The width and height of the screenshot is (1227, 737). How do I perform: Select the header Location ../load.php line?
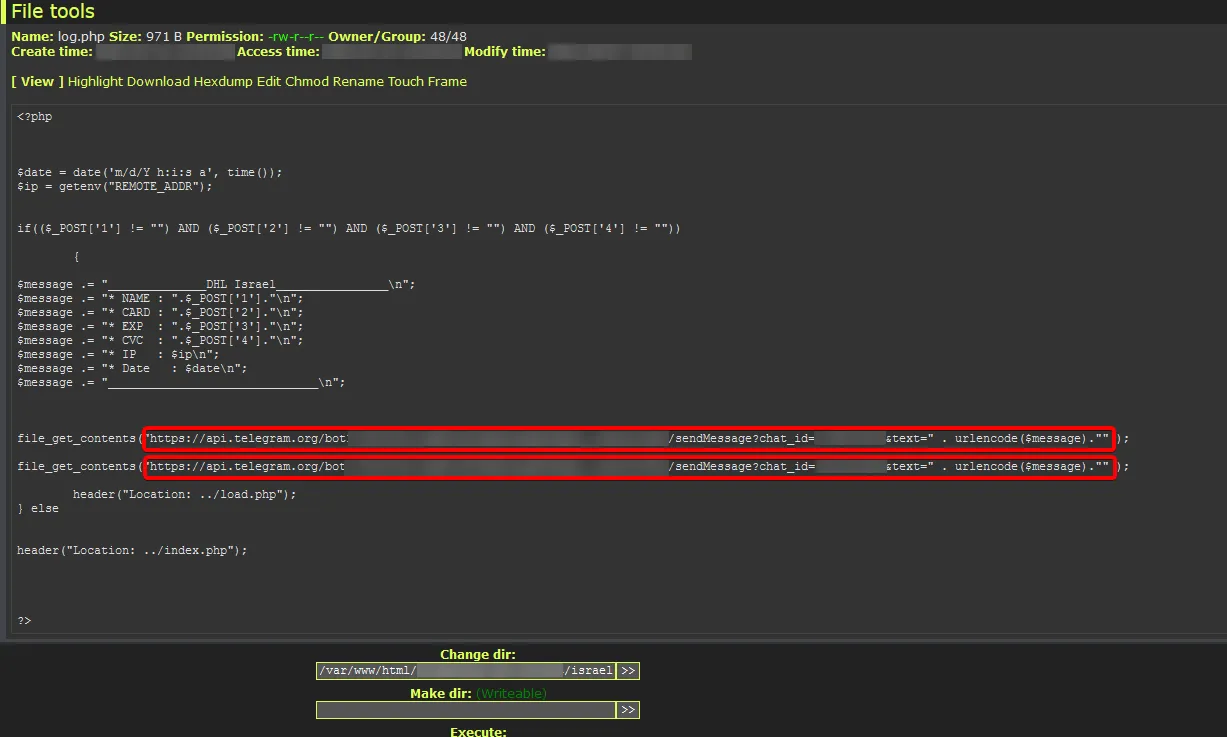point(185,495)
